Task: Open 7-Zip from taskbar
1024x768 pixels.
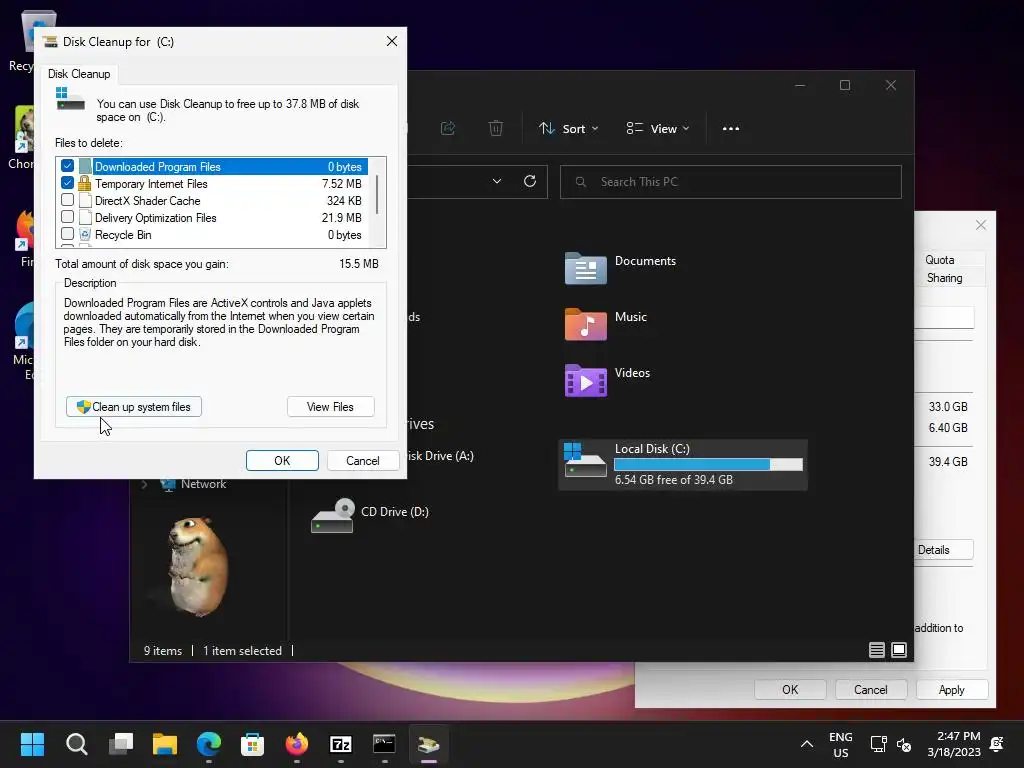Action: pyautogui.click(x=341, y=744)
